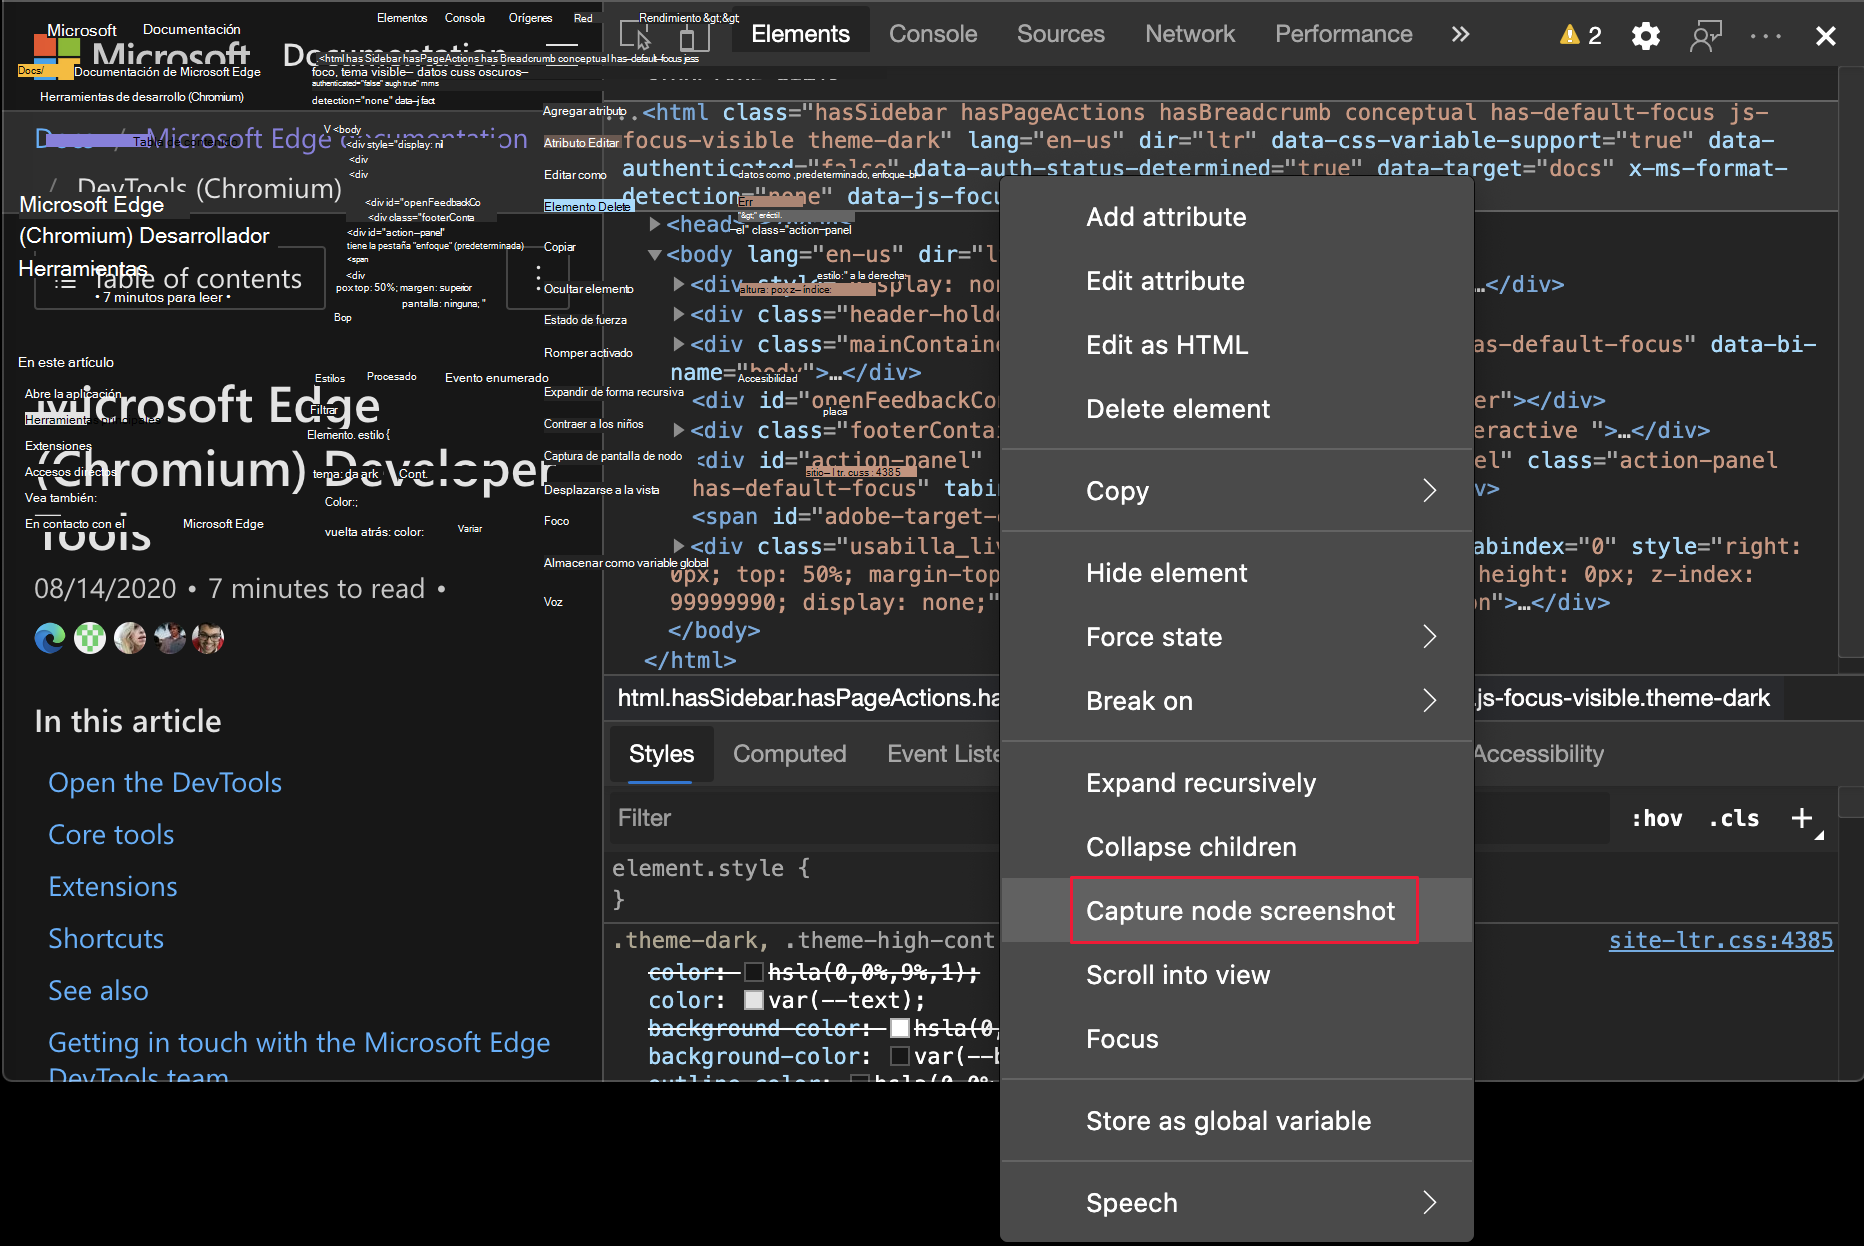Open the warnings counter showing 2
This screenshot has width=1864, height=1246.
[1581, 36]
